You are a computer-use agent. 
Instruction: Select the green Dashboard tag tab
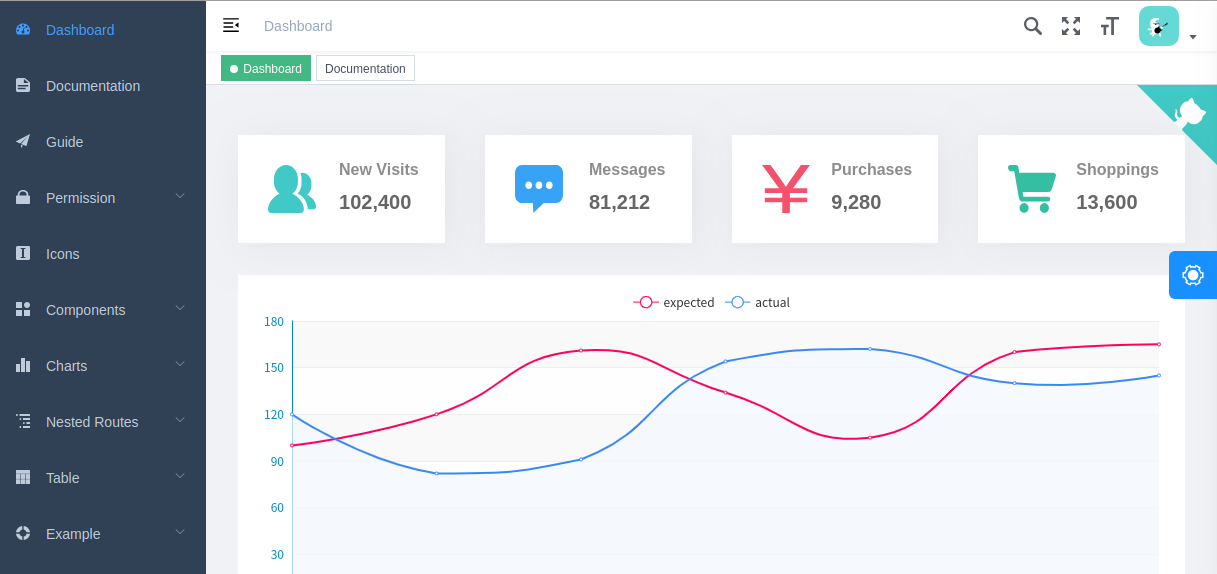click(x=266, y=69)
